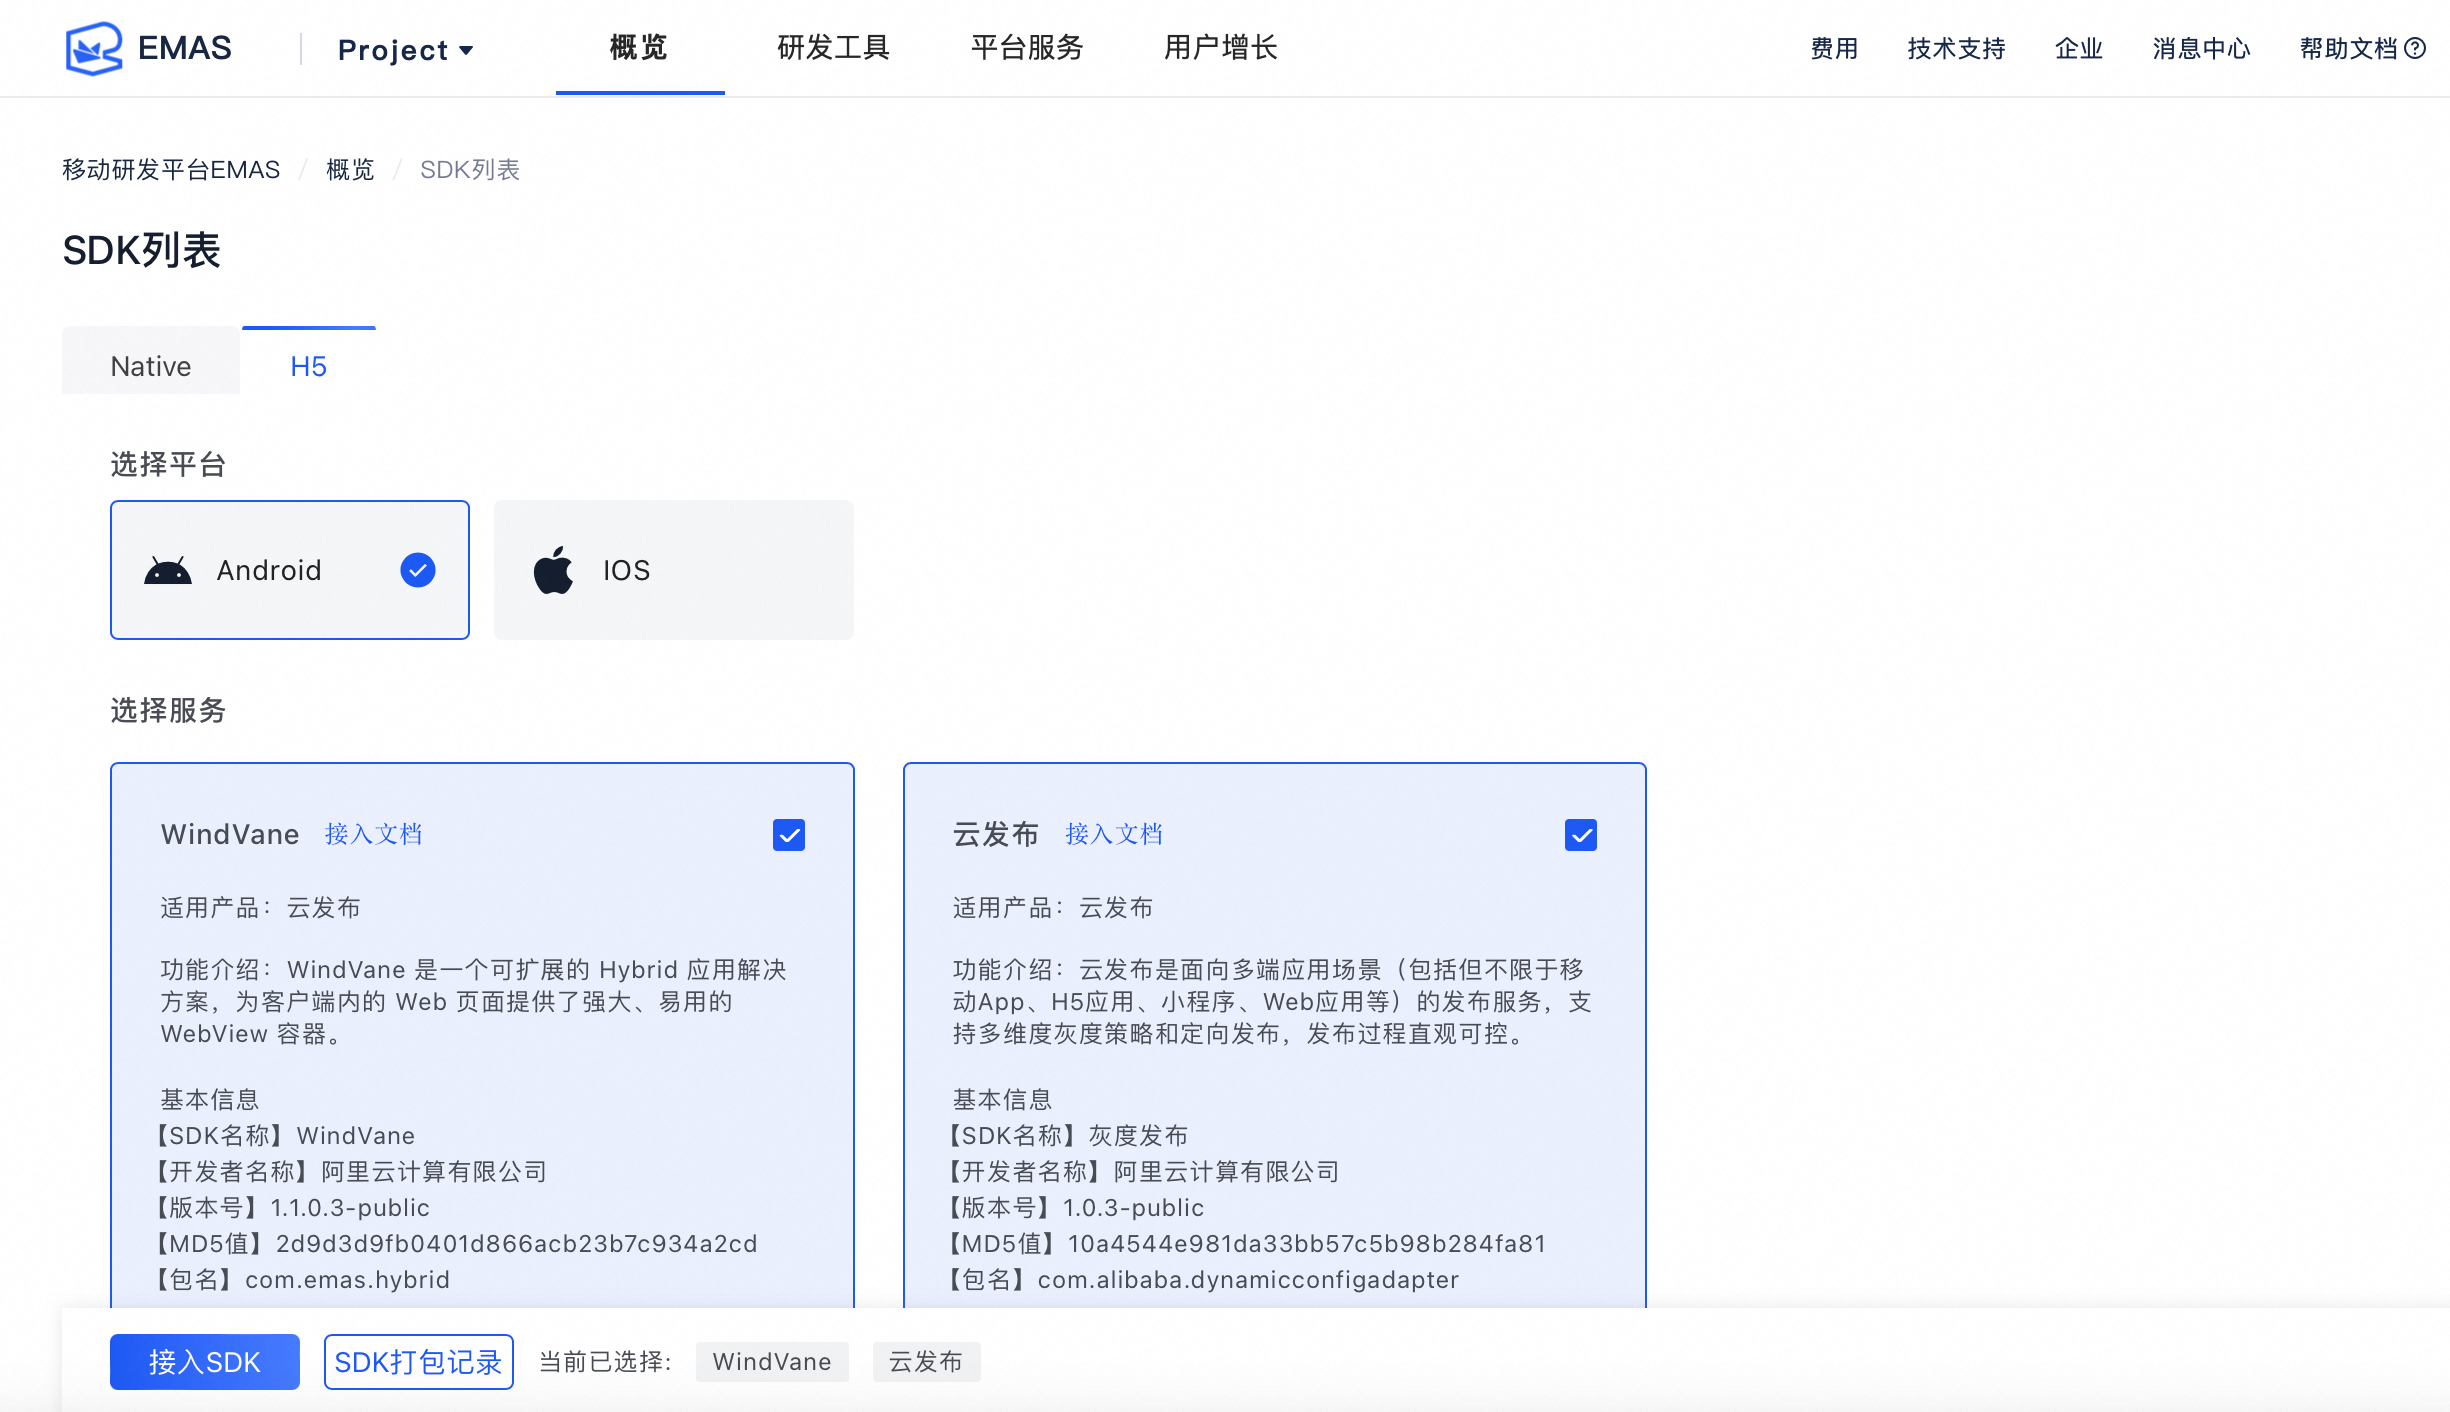Click the EMAS logo icon
The height and width of the screenshot is (1412, 2450).
pyautogui.click(x=94, y=48)
